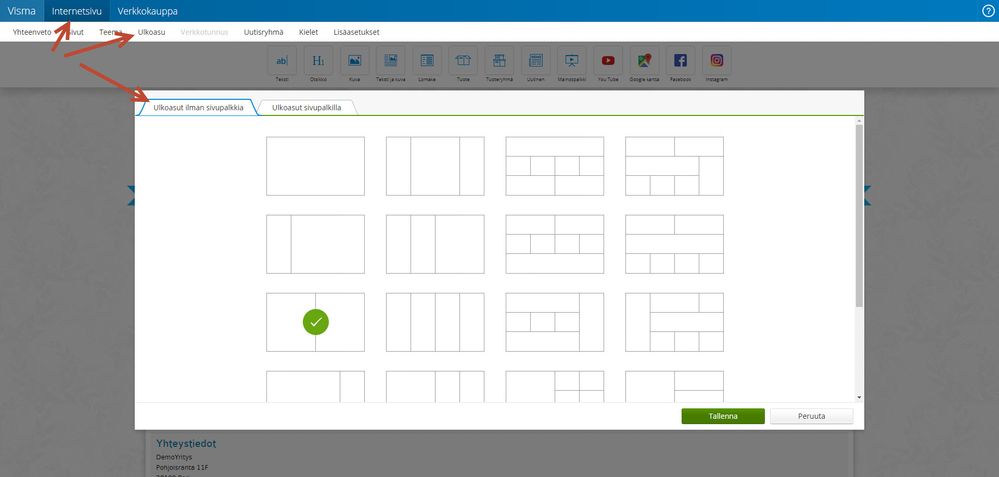The height and width of the screenshot is (477, 999).
Task: Select the Lomake form widget icon
Action: (x=427, y=61)
